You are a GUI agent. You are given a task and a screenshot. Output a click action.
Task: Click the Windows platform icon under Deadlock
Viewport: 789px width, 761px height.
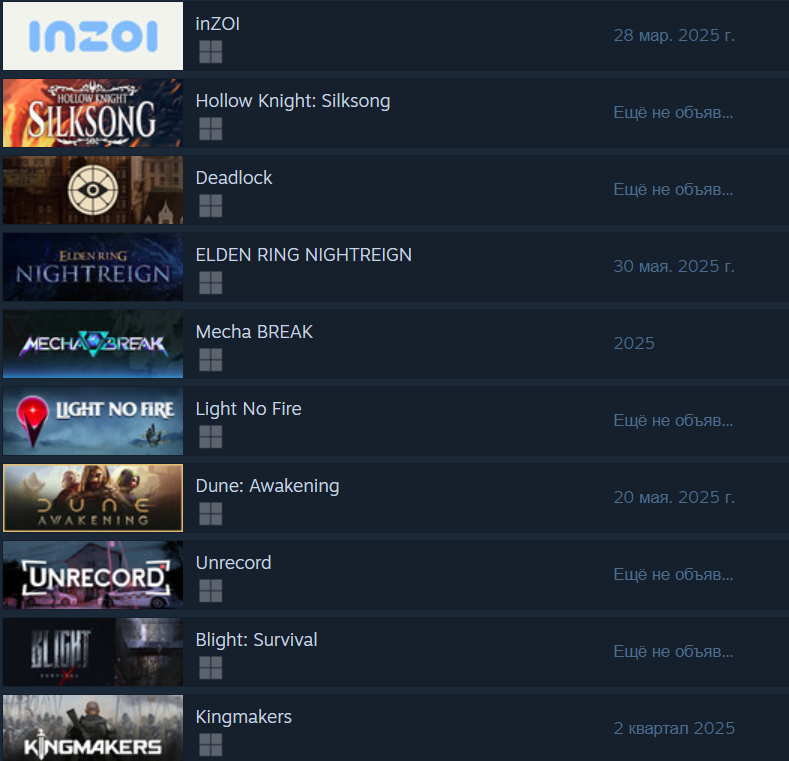coord(210,206)
